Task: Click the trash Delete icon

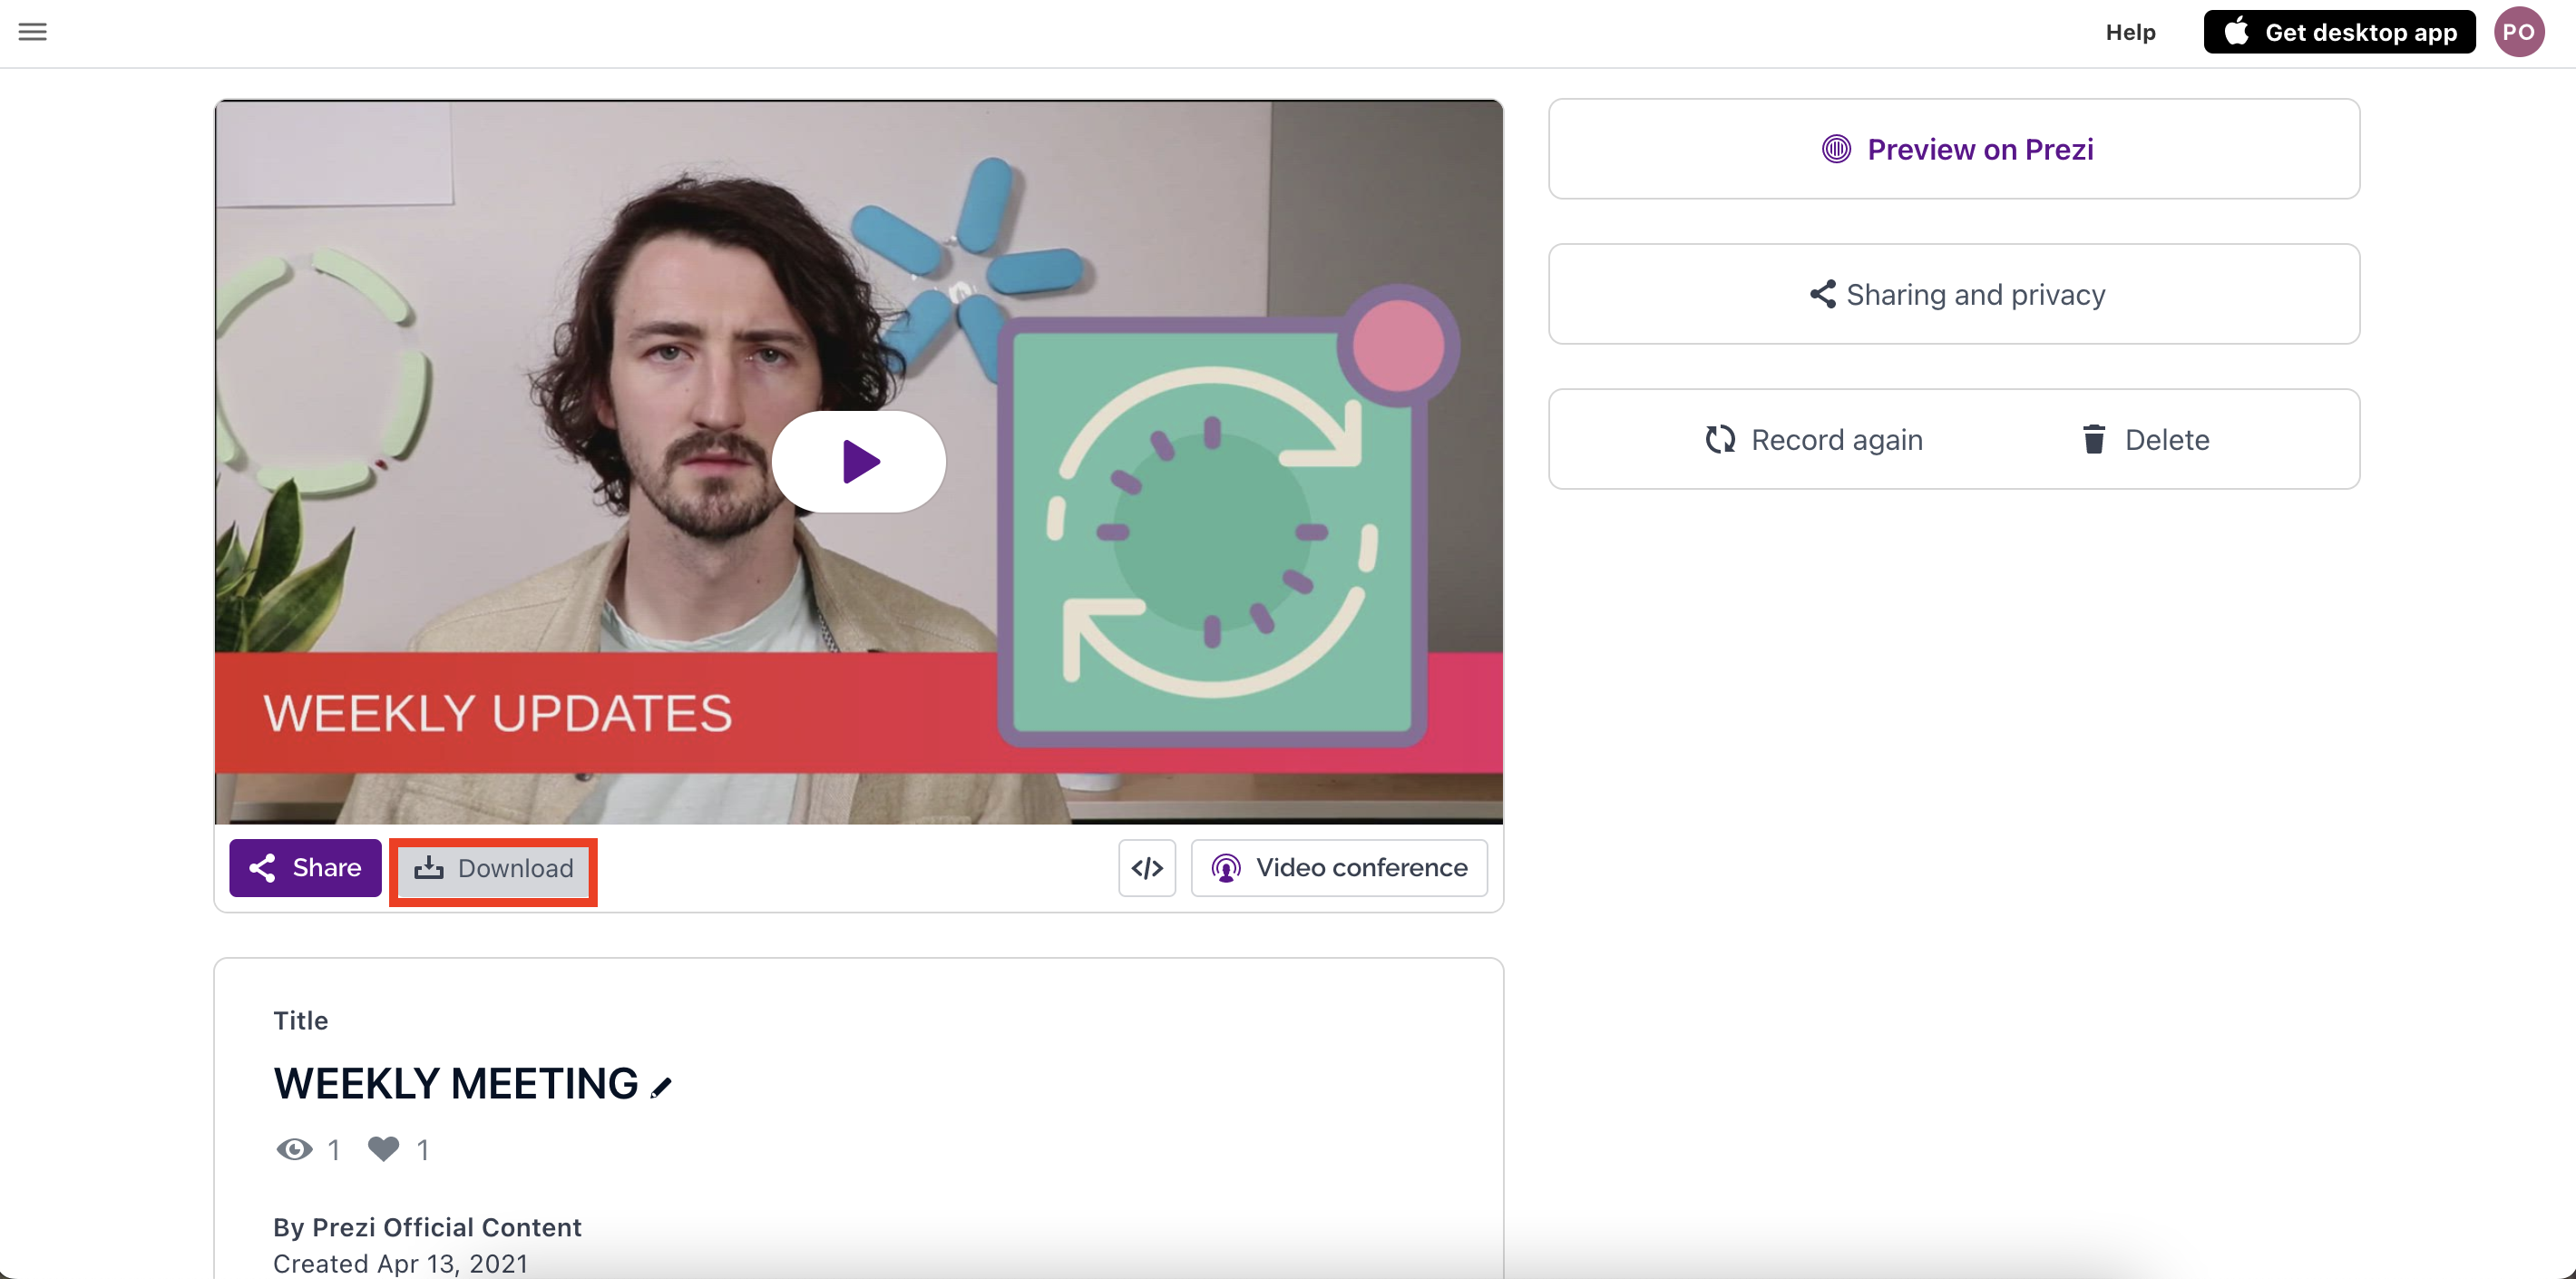Action: 2093,440
